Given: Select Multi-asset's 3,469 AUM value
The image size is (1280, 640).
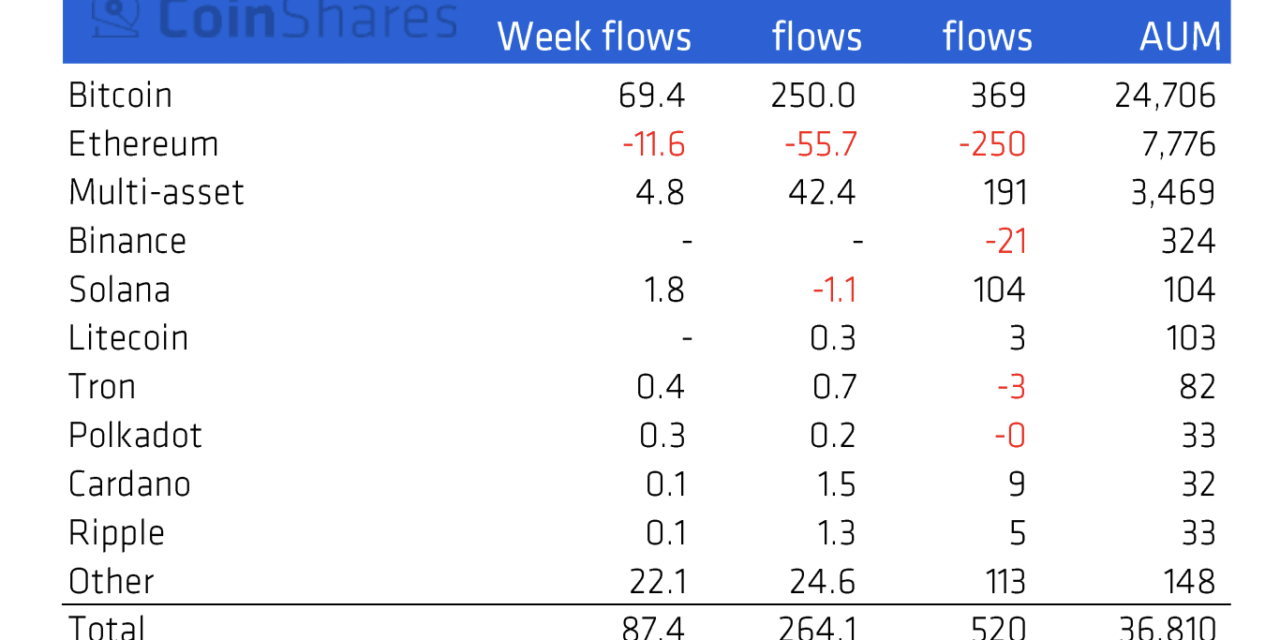Looking at the screenshot, I should tap(1172, 192).
